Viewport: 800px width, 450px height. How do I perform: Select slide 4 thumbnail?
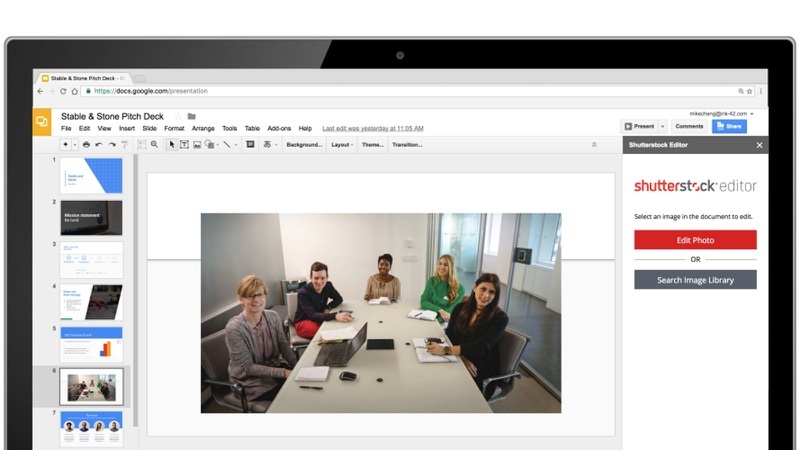[x=91, y=302]
